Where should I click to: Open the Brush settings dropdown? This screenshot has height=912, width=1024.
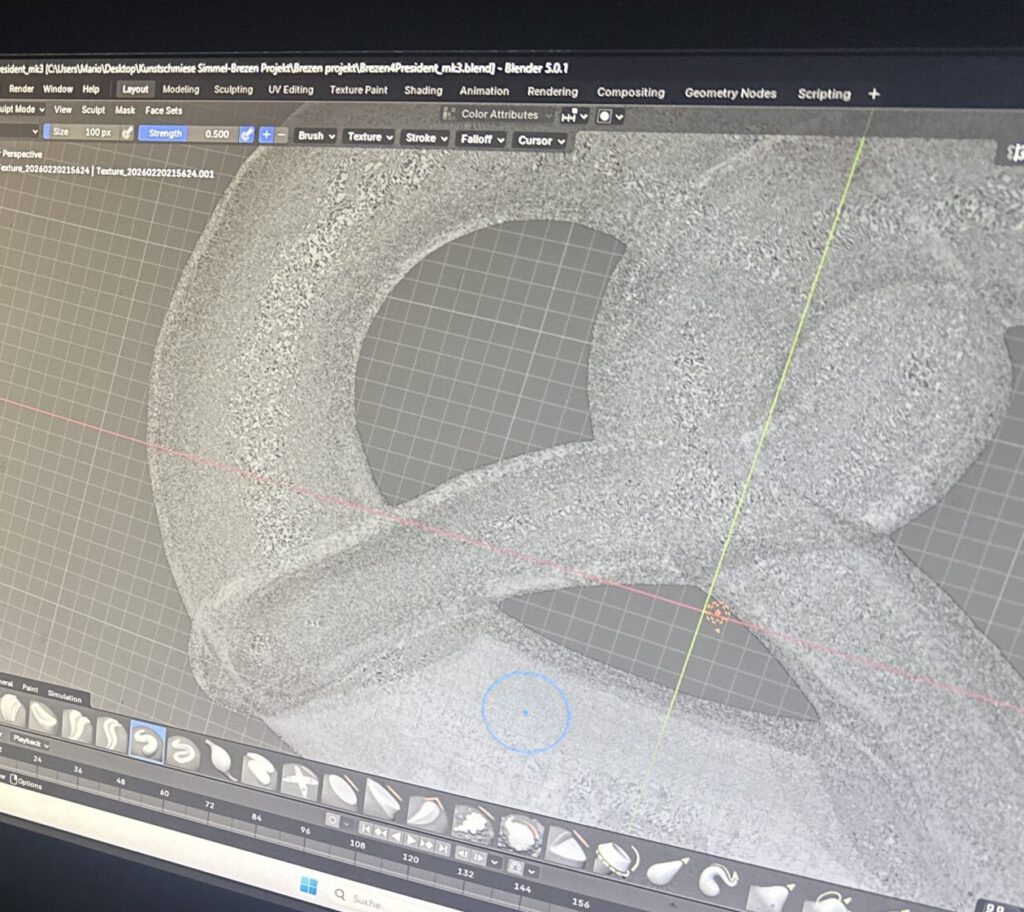316,136
